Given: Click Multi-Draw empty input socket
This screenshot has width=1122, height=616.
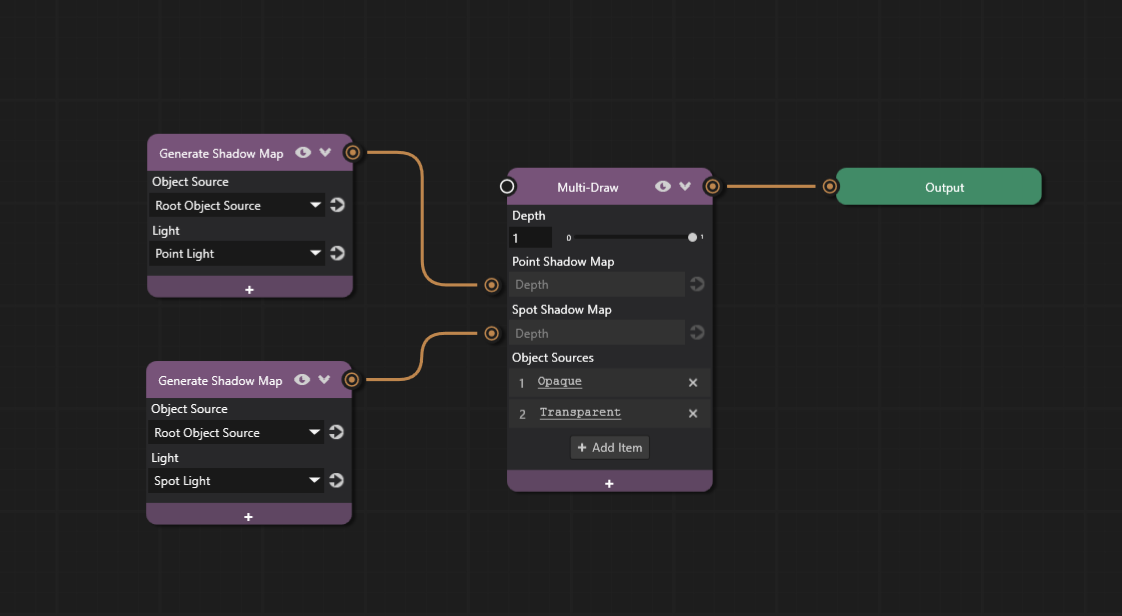Looking at the screenshot, I should coord(507,187).
